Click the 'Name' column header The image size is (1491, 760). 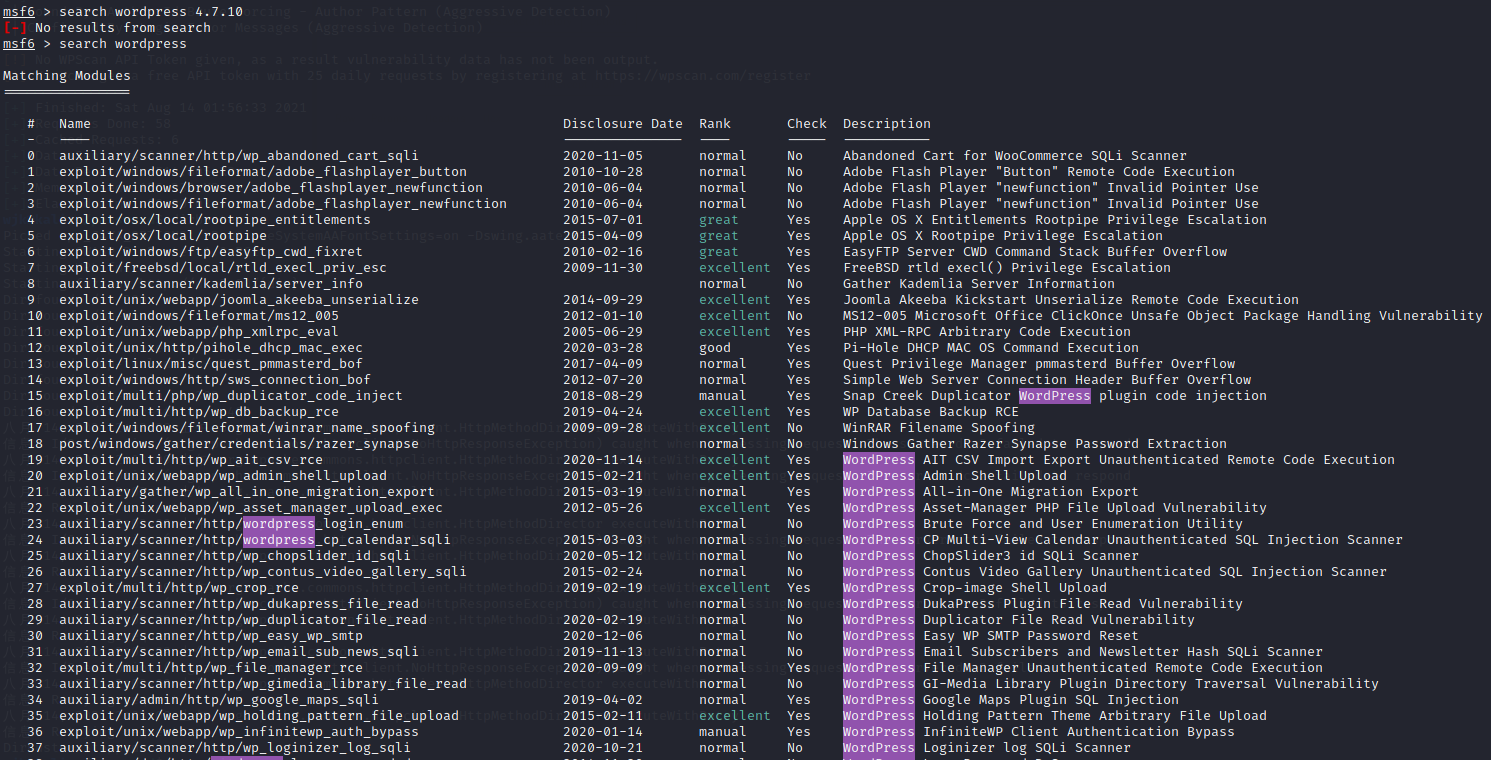click(75, 124)
